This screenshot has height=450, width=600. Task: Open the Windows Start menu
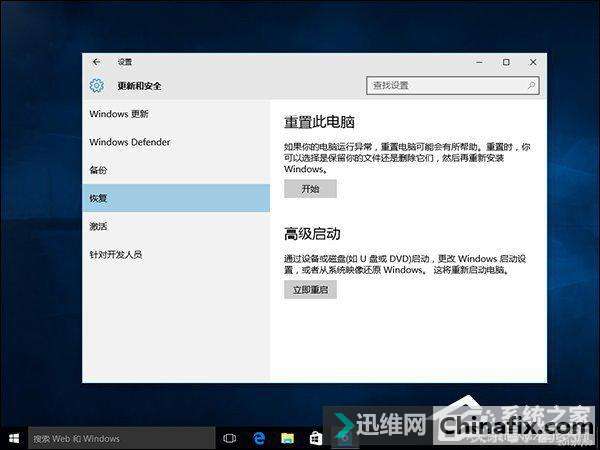pyautogui.click(x=14, y=439)
